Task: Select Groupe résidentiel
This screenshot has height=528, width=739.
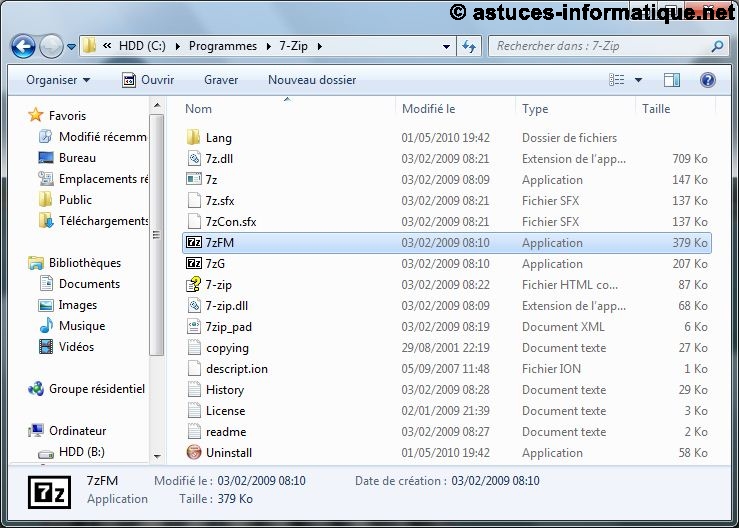Action: tap(86, 389)
